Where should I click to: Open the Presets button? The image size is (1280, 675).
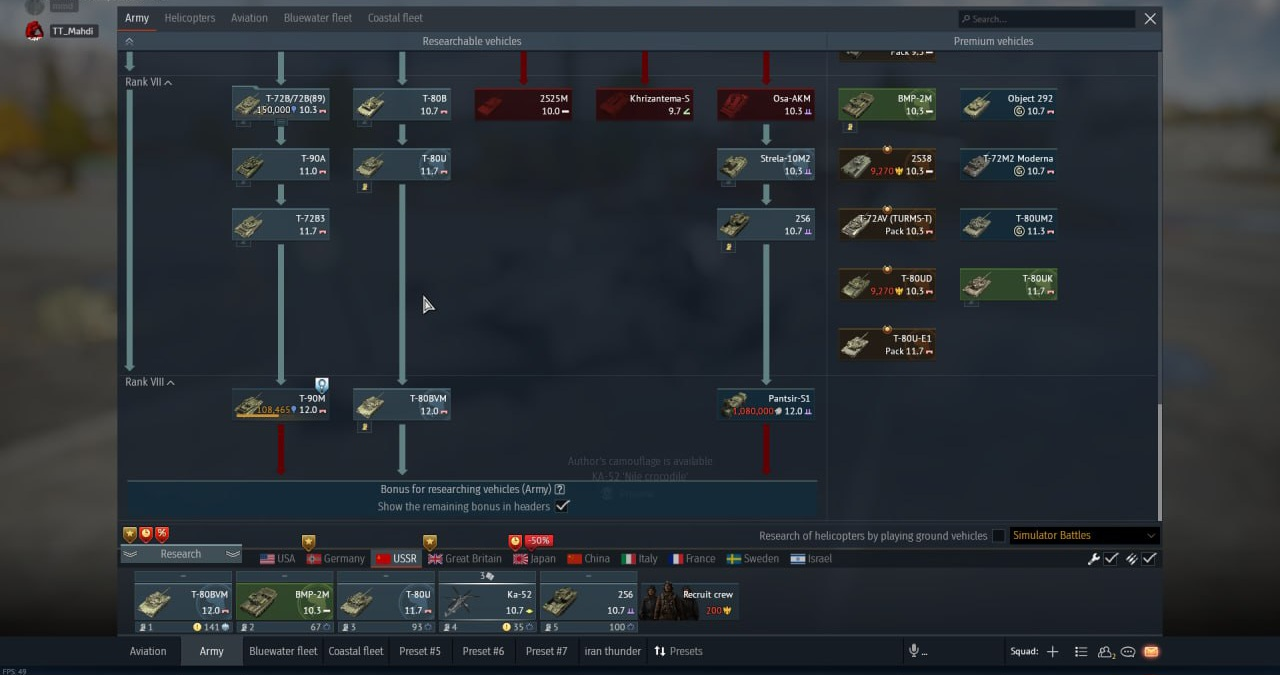(678, 651)
